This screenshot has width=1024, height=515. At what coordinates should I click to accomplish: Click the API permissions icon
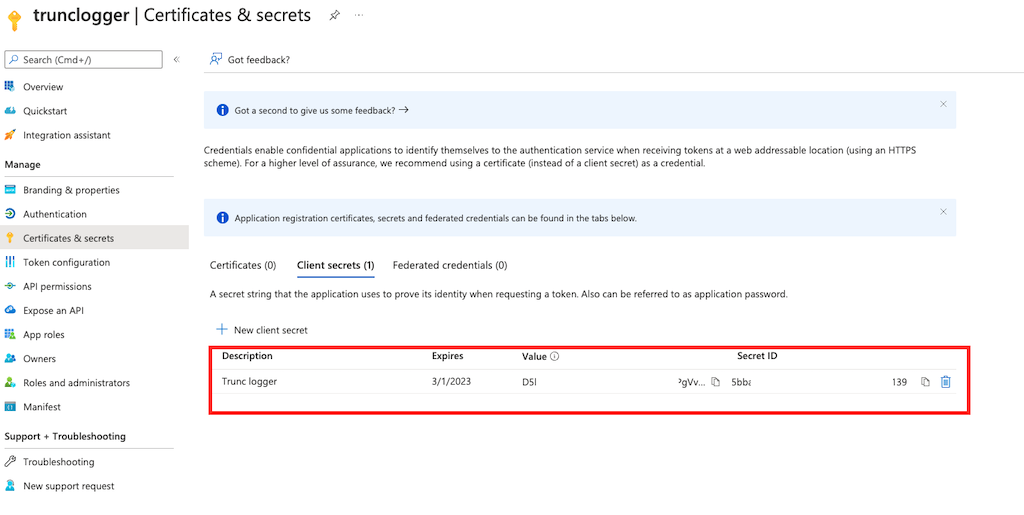tap(10, 286)
